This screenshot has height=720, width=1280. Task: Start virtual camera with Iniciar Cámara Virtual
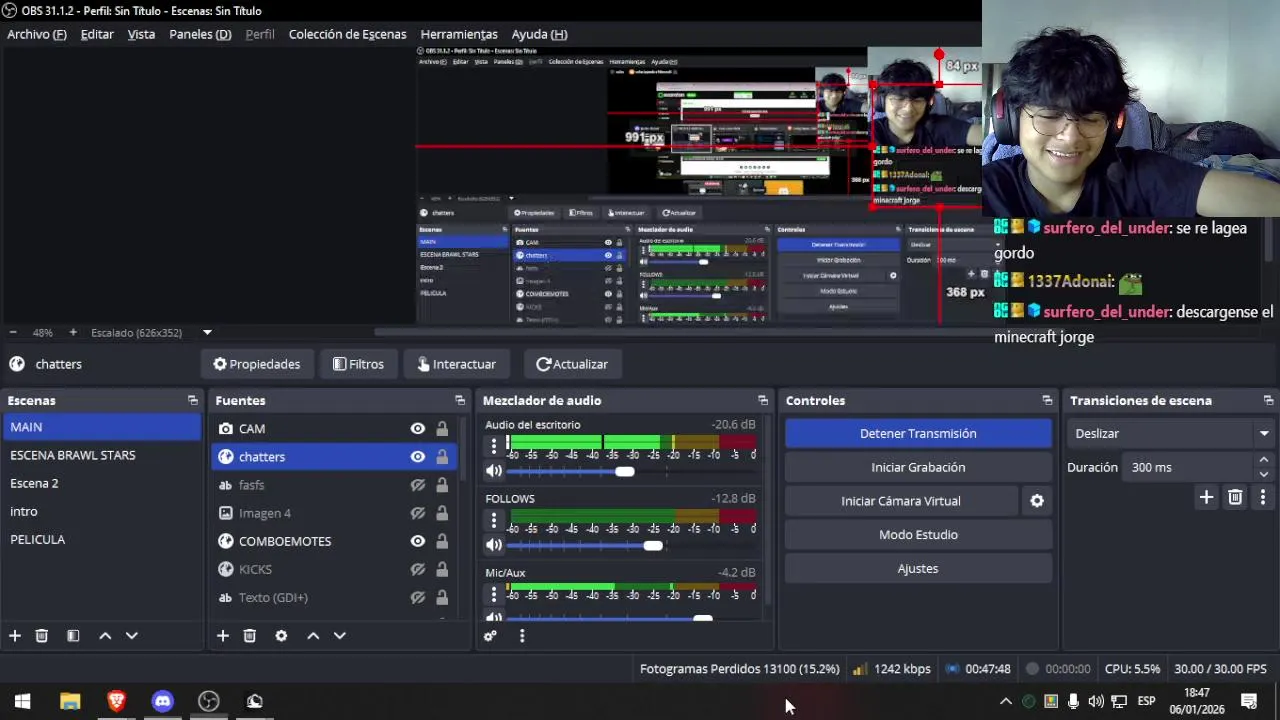click(x=901, y=501)
